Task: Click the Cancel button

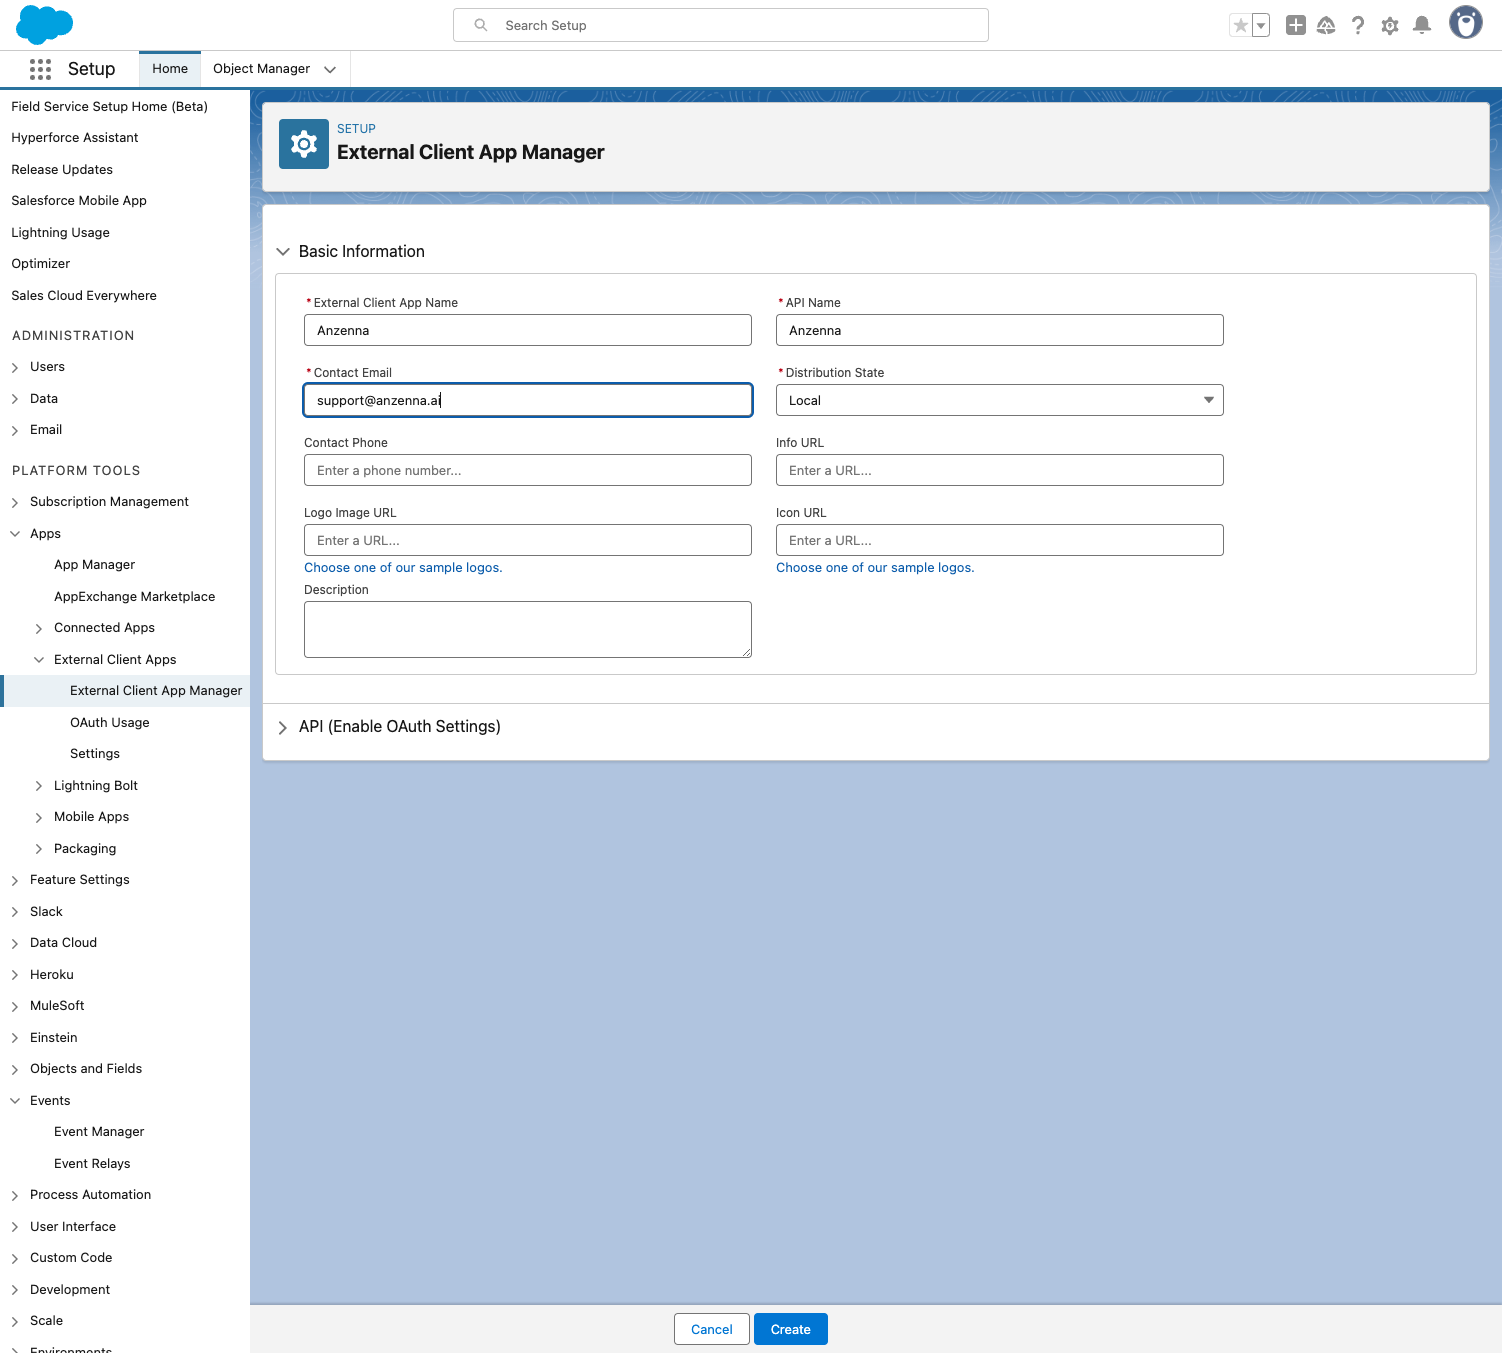Action: tap(711, 1329)
